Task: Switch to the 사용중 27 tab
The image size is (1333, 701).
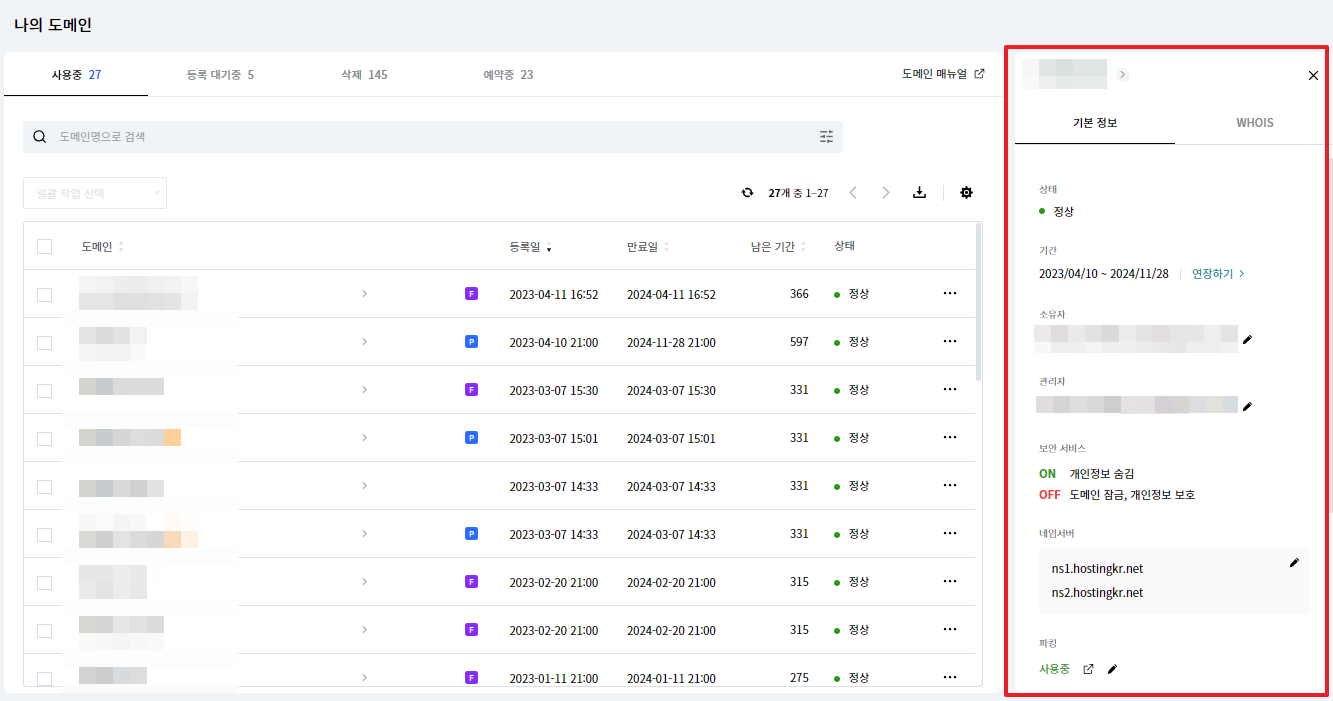Action: 76,75
